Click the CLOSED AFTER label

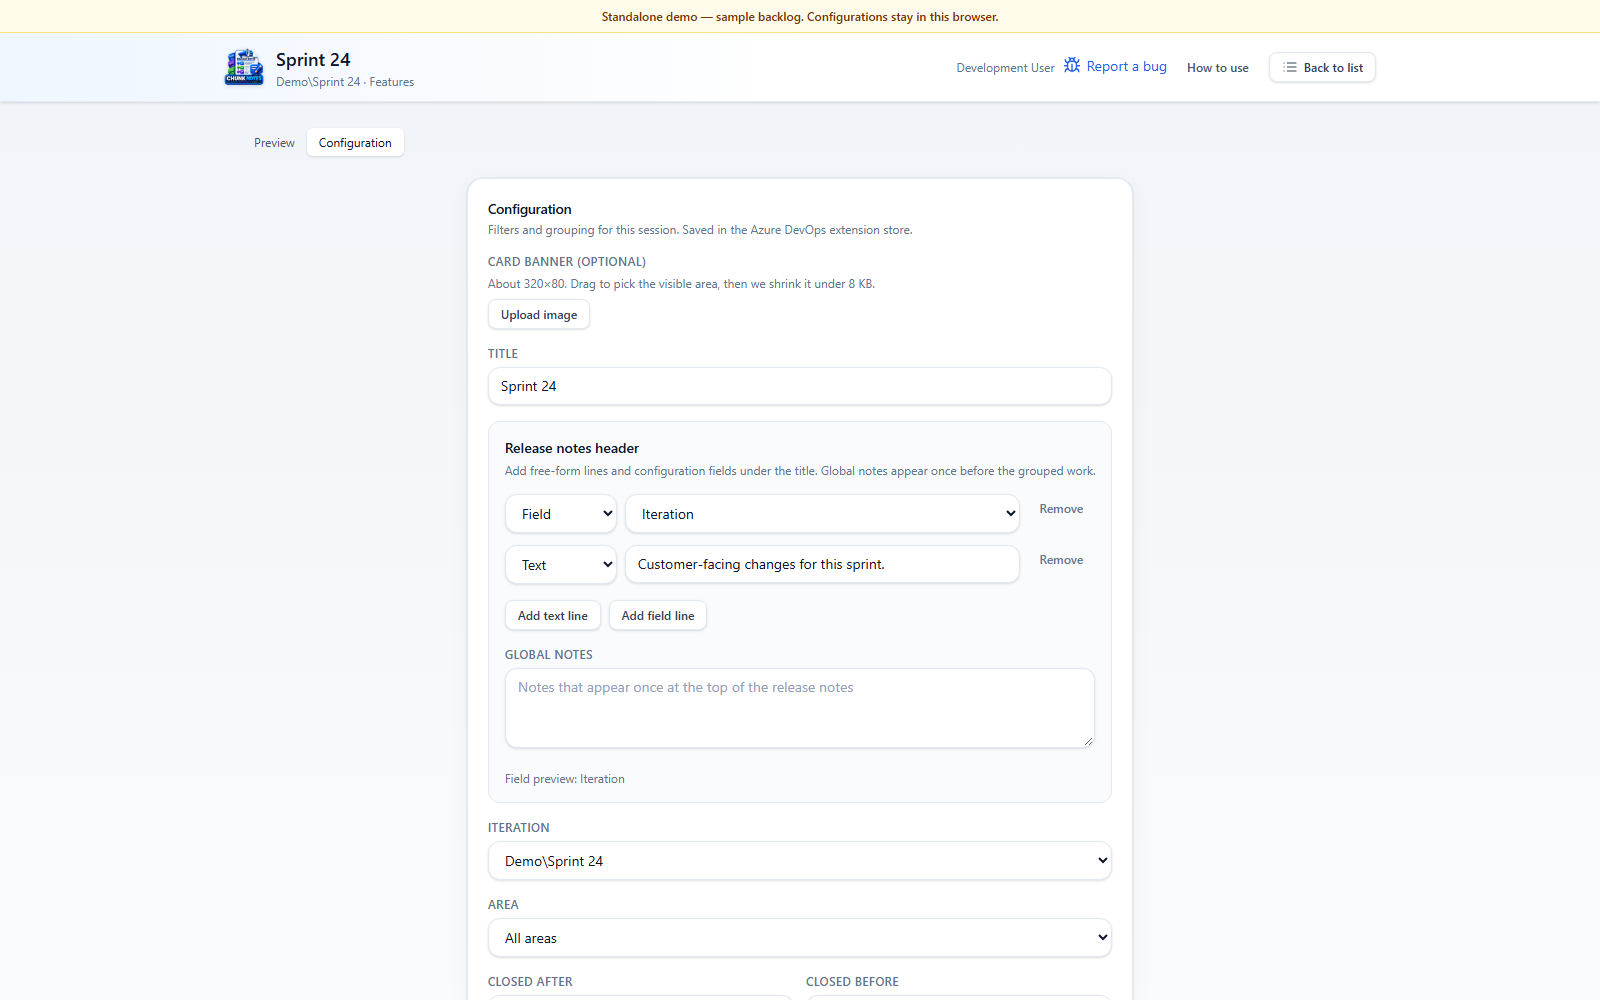coord(530,982)
